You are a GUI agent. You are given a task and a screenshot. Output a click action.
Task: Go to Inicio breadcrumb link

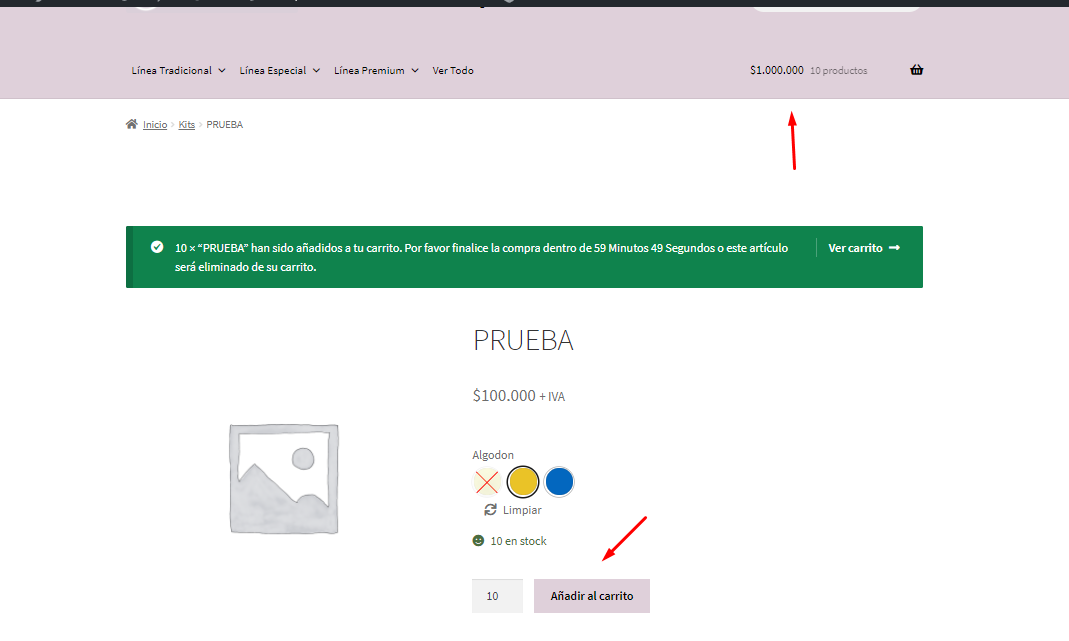click(x=155, y=125)
